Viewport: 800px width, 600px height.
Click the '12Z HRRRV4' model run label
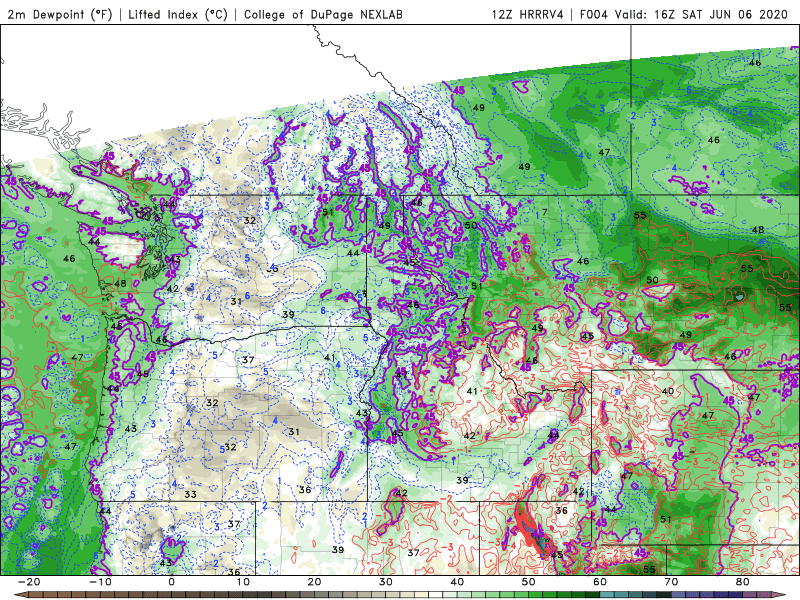coord(528,14)
